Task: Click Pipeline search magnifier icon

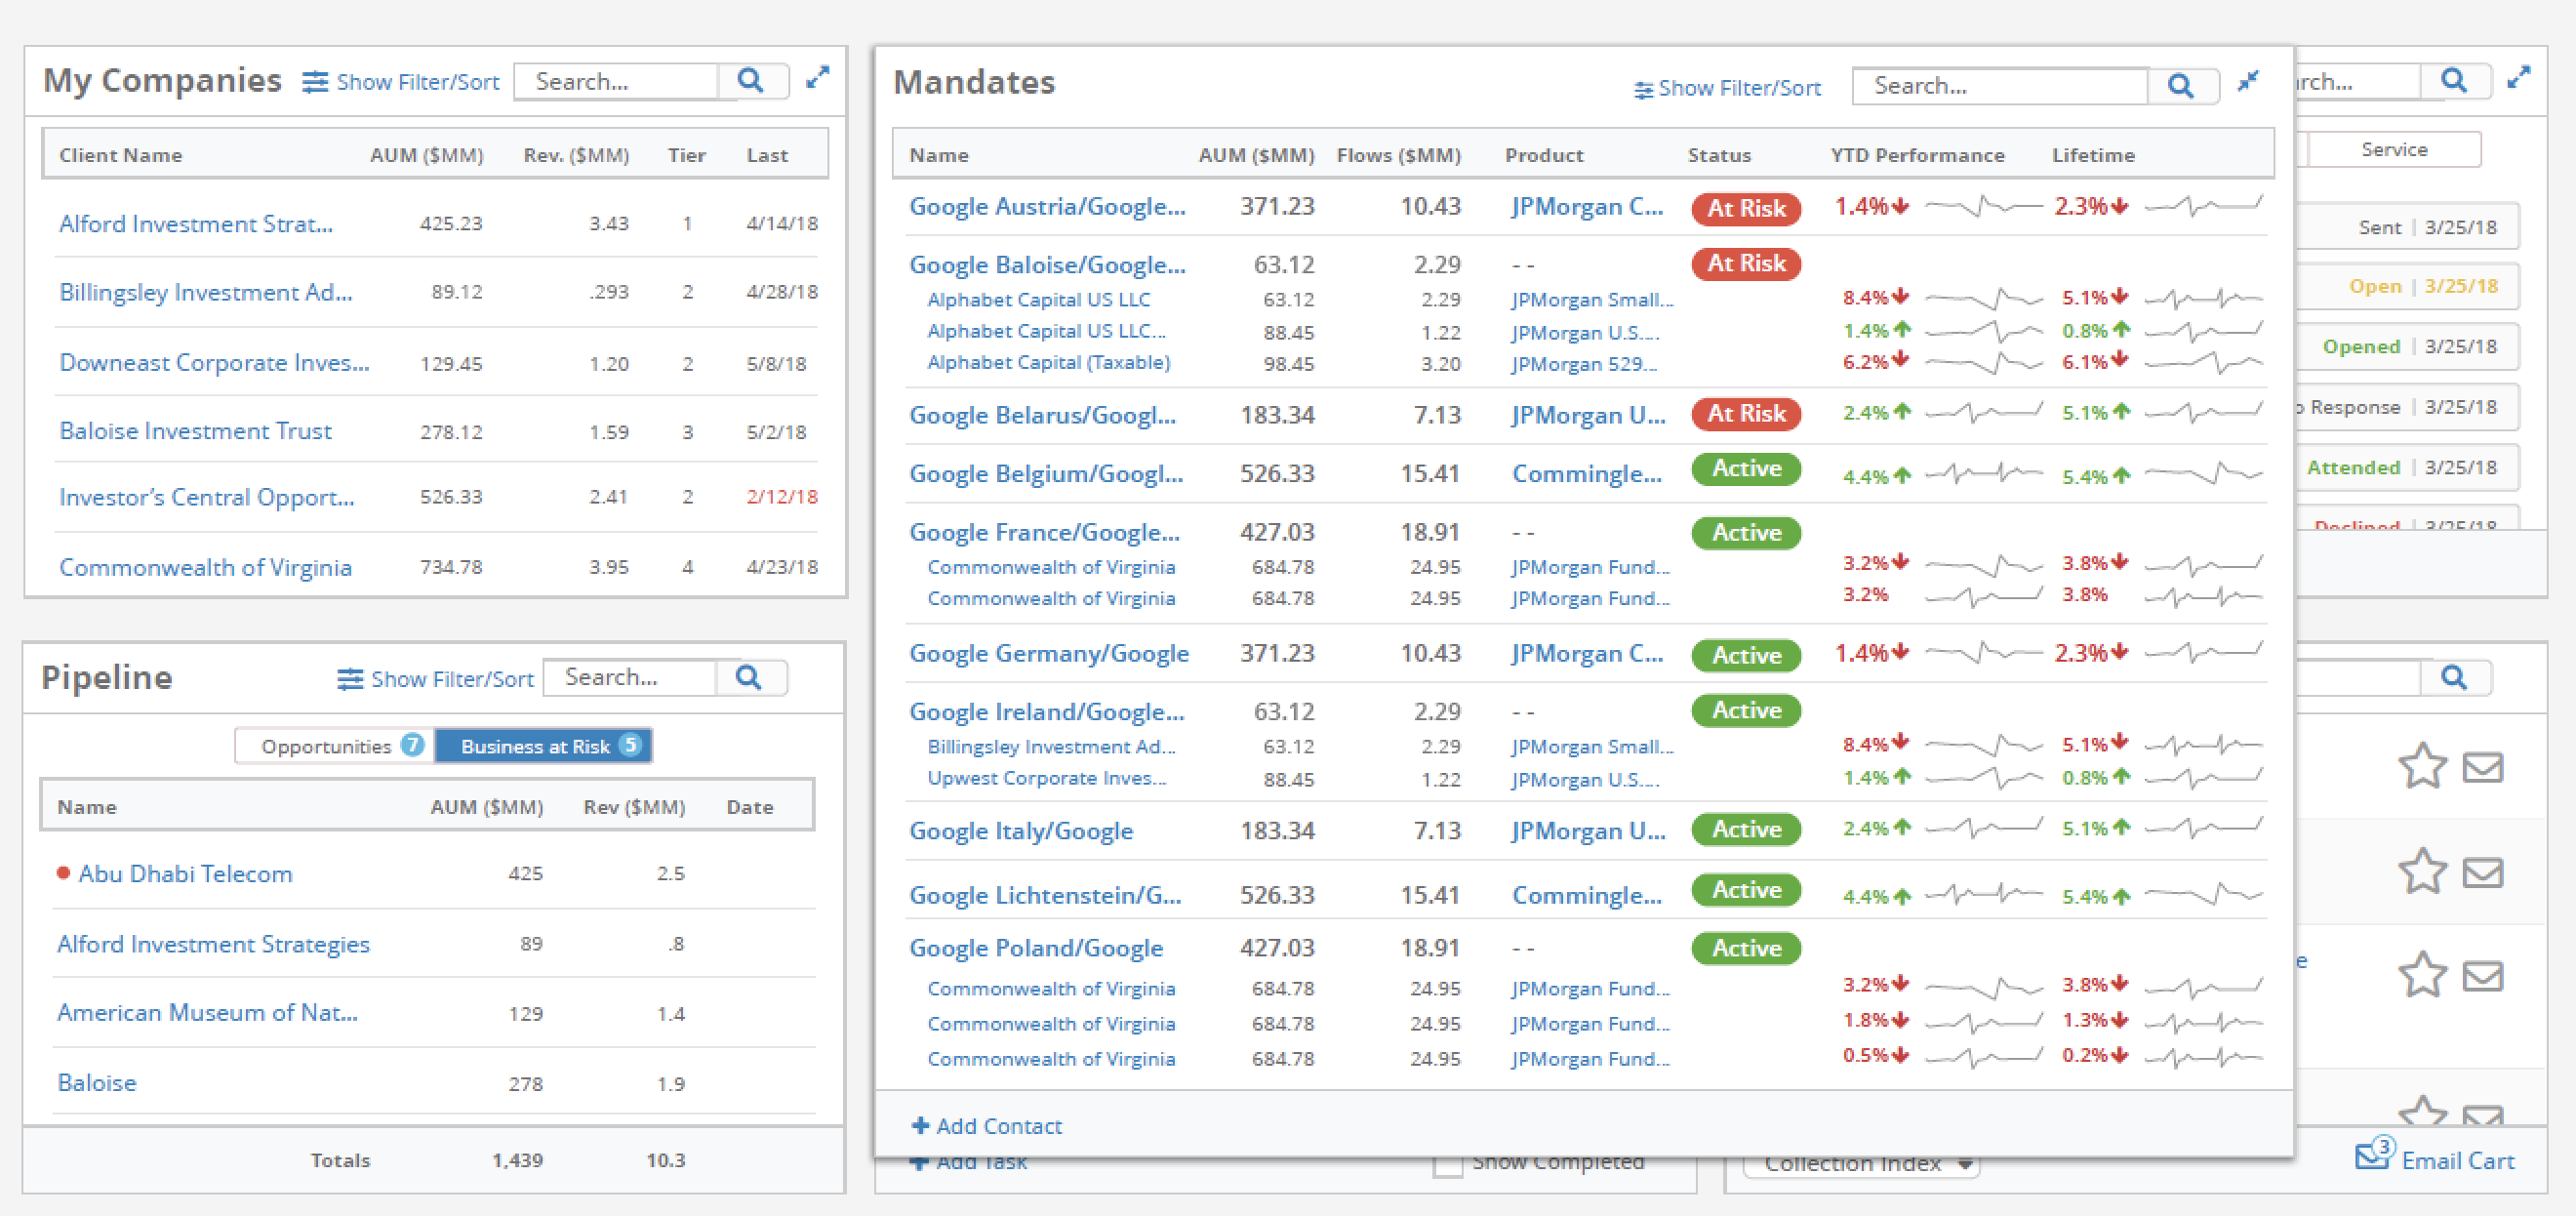Action: tap(749, 678)
